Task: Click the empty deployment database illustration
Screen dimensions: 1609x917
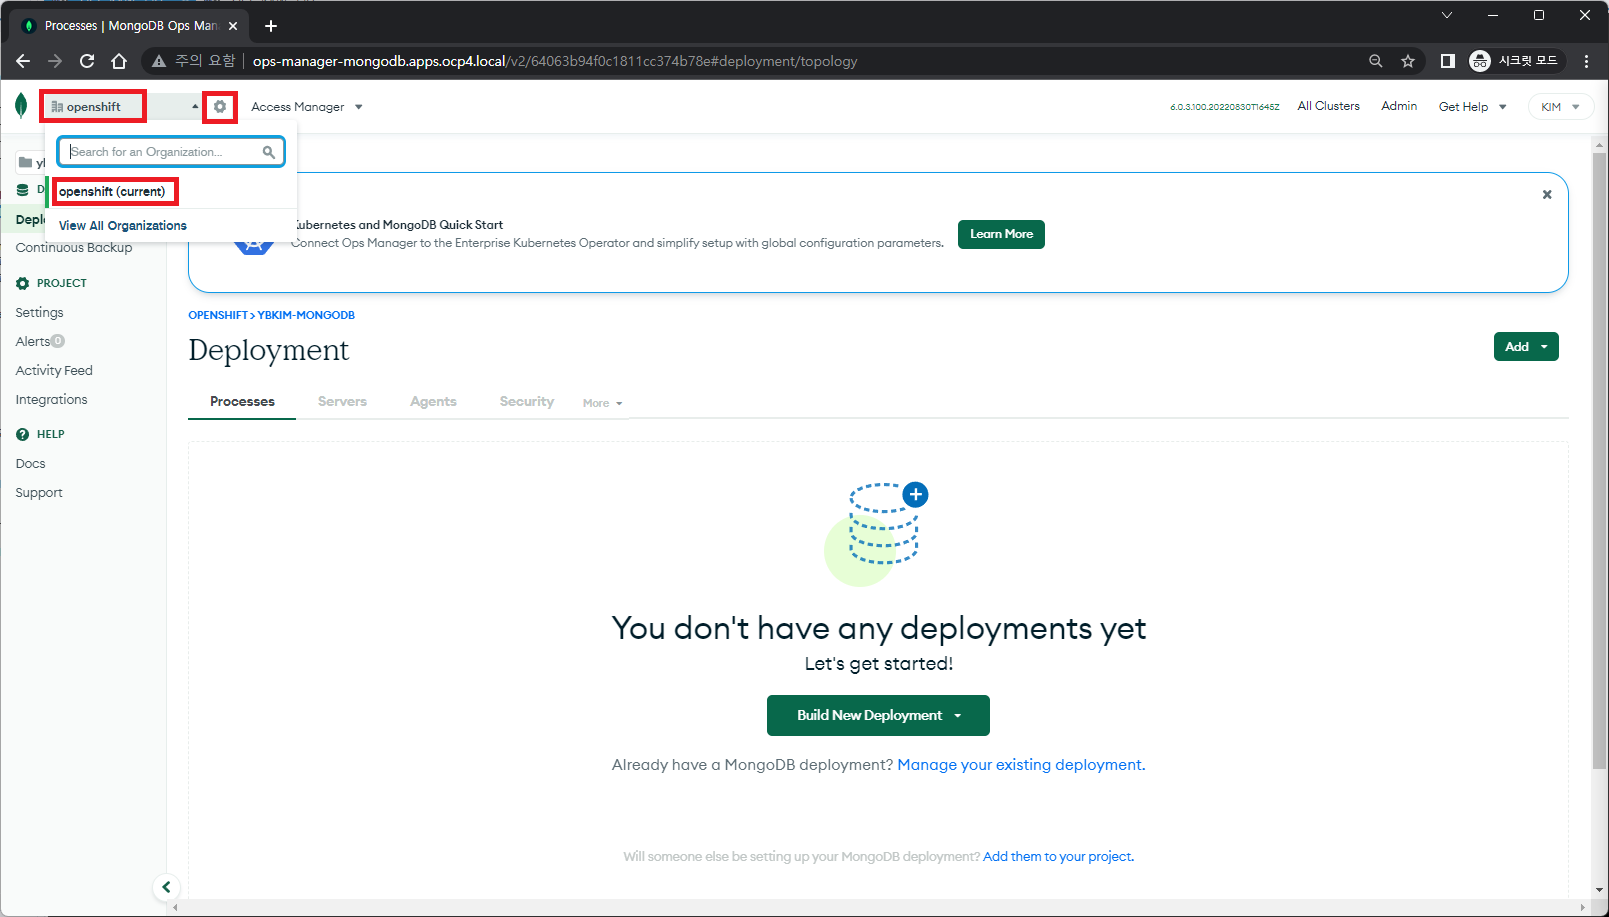Action: point(877,534)
